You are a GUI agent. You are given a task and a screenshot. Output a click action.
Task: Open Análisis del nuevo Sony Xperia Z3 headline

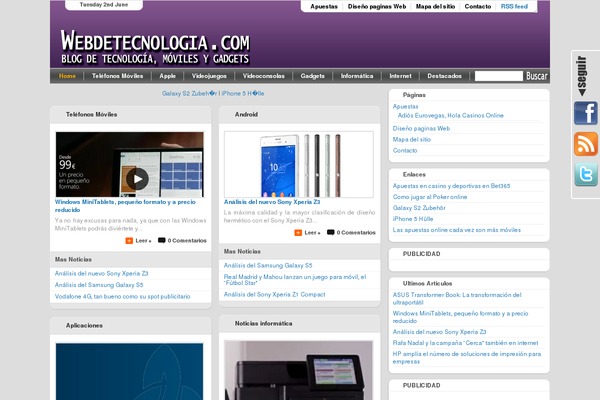272,202
